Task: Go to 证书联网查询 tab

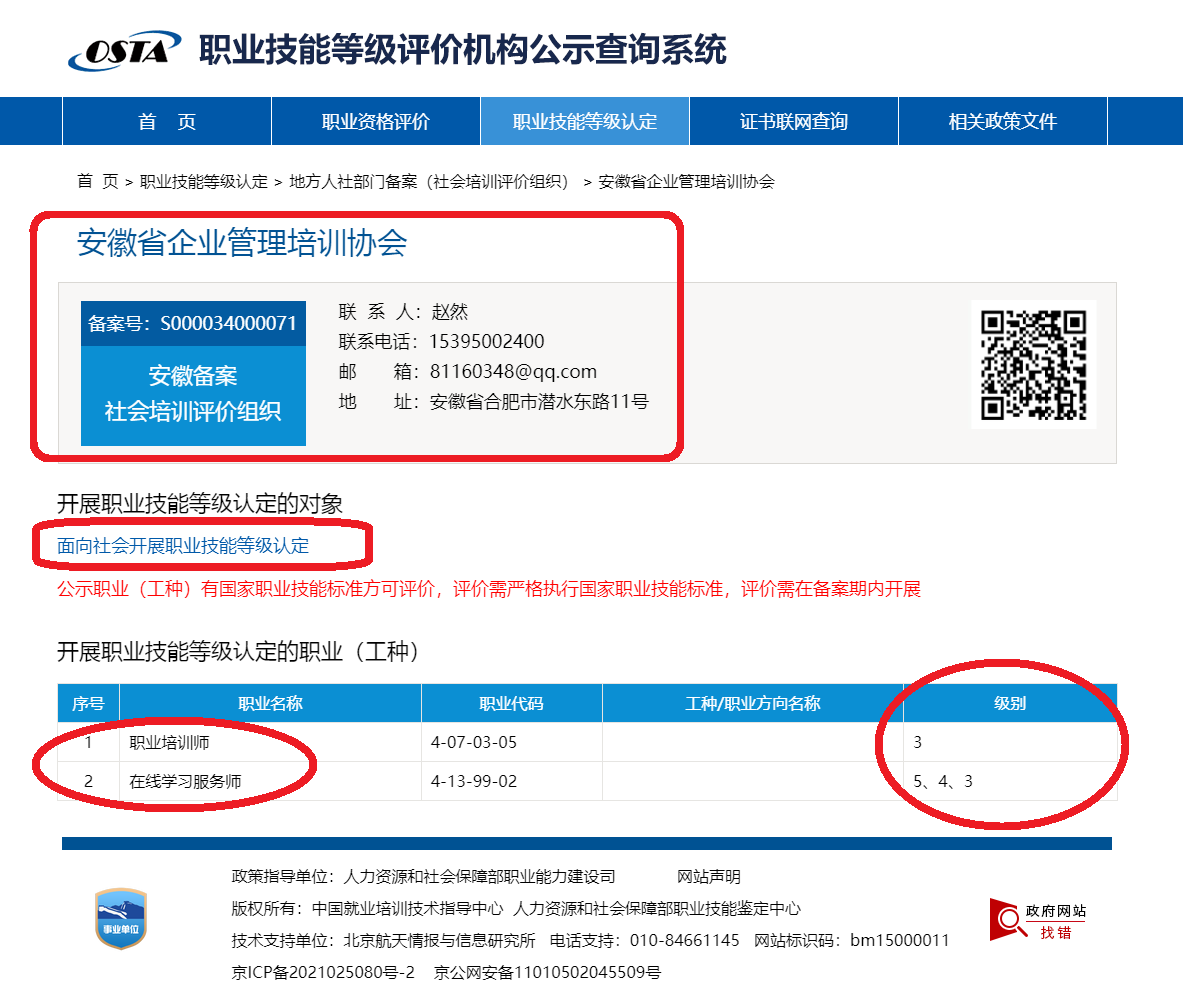Action: pos(794,121)
